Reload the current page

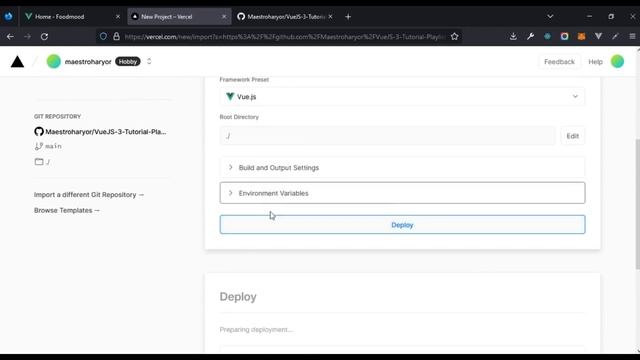44,37
